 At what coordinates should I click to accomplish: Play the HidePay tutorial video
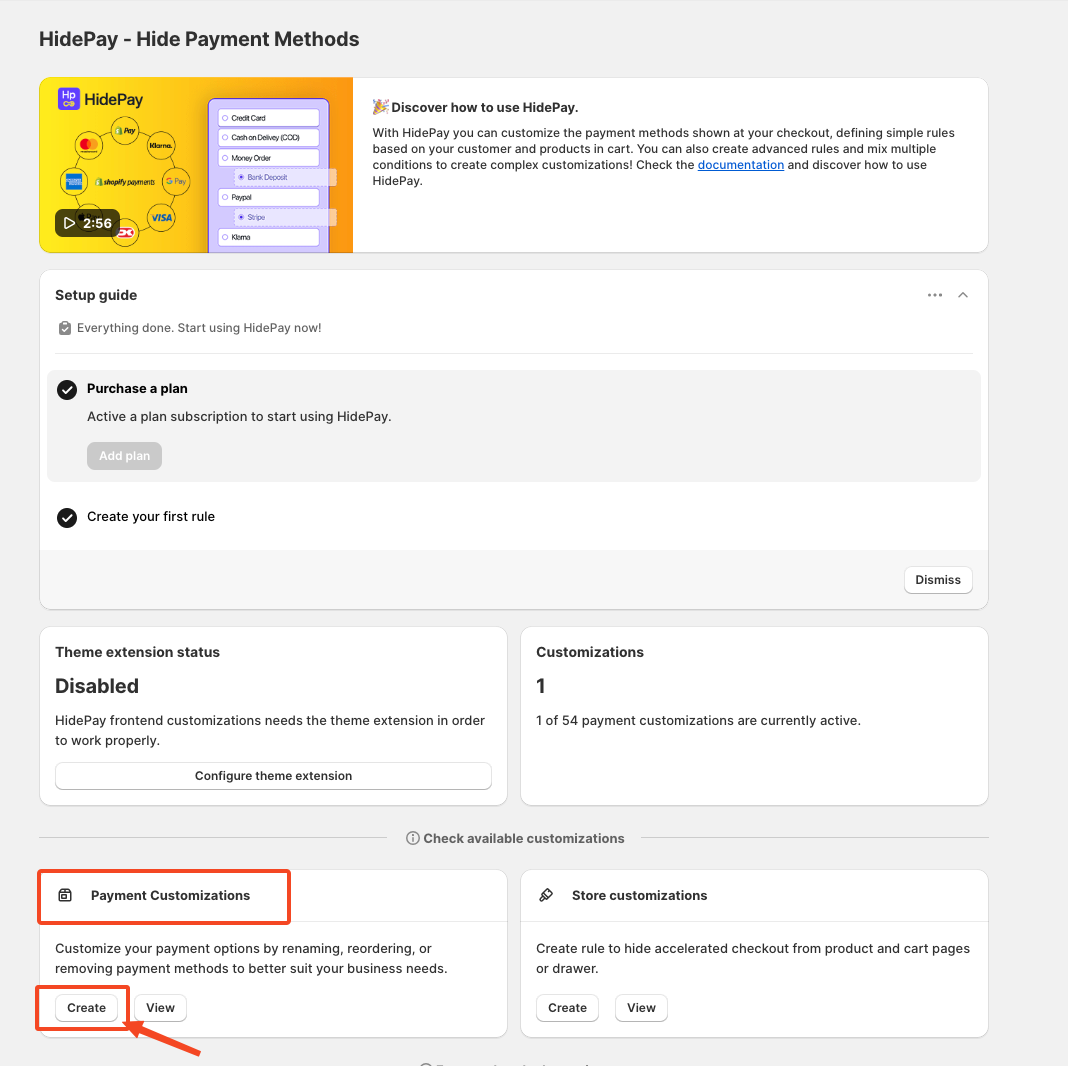(x=87, y=223)
